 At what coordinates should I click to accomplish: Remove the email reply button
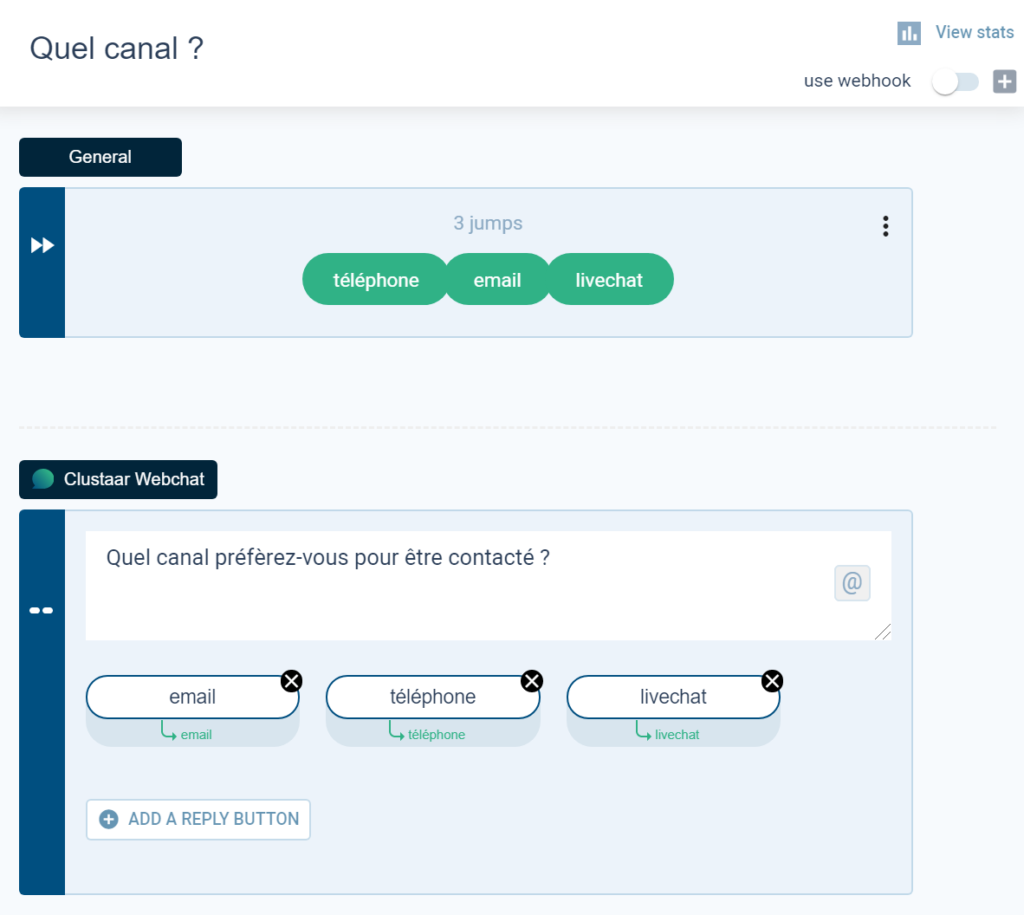click(291, 681)
